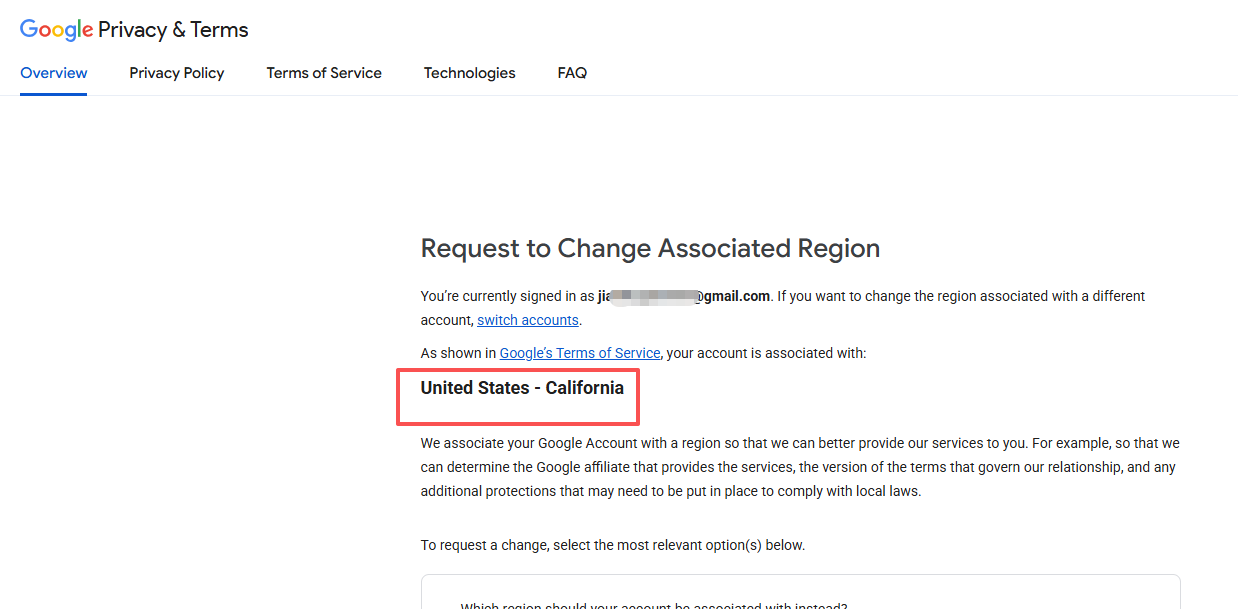Click the 'We associate your Google Account' paragraph

(800, 467)
